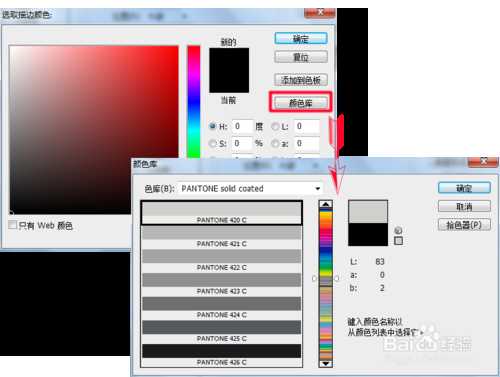Confirm with 确定 in the color picker dialog

[301, 39]
